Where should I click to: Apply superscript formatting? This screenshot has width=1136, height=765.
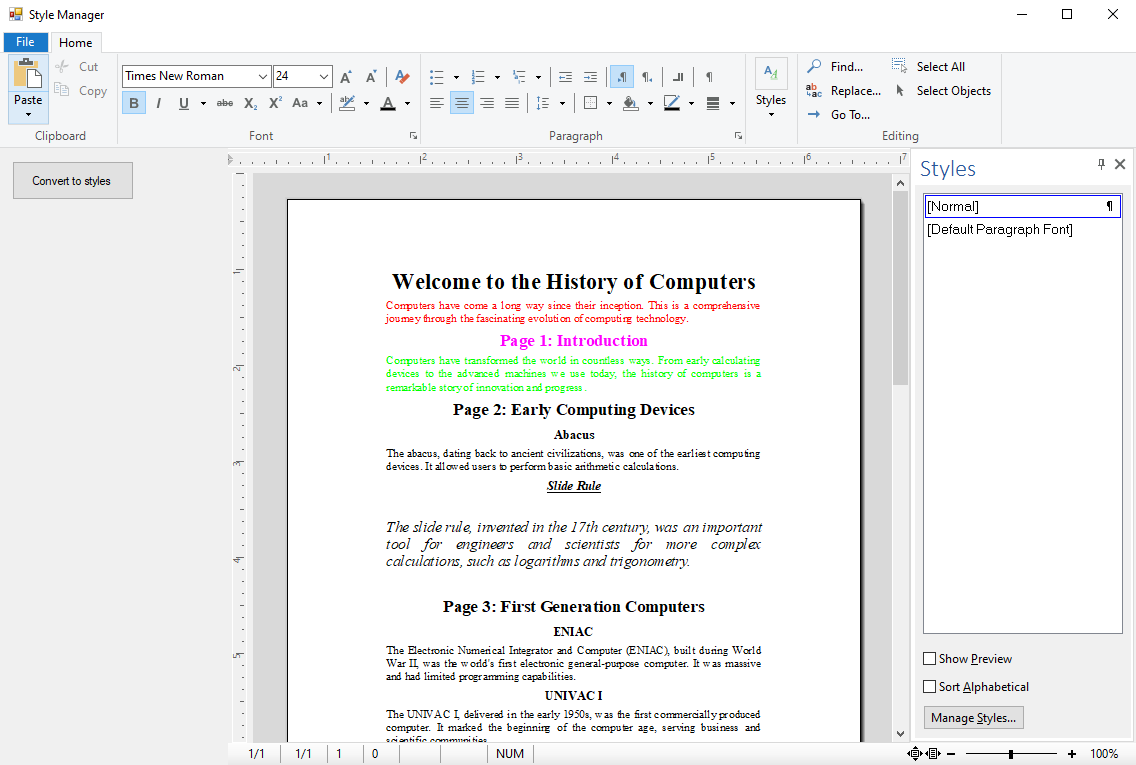275,103
